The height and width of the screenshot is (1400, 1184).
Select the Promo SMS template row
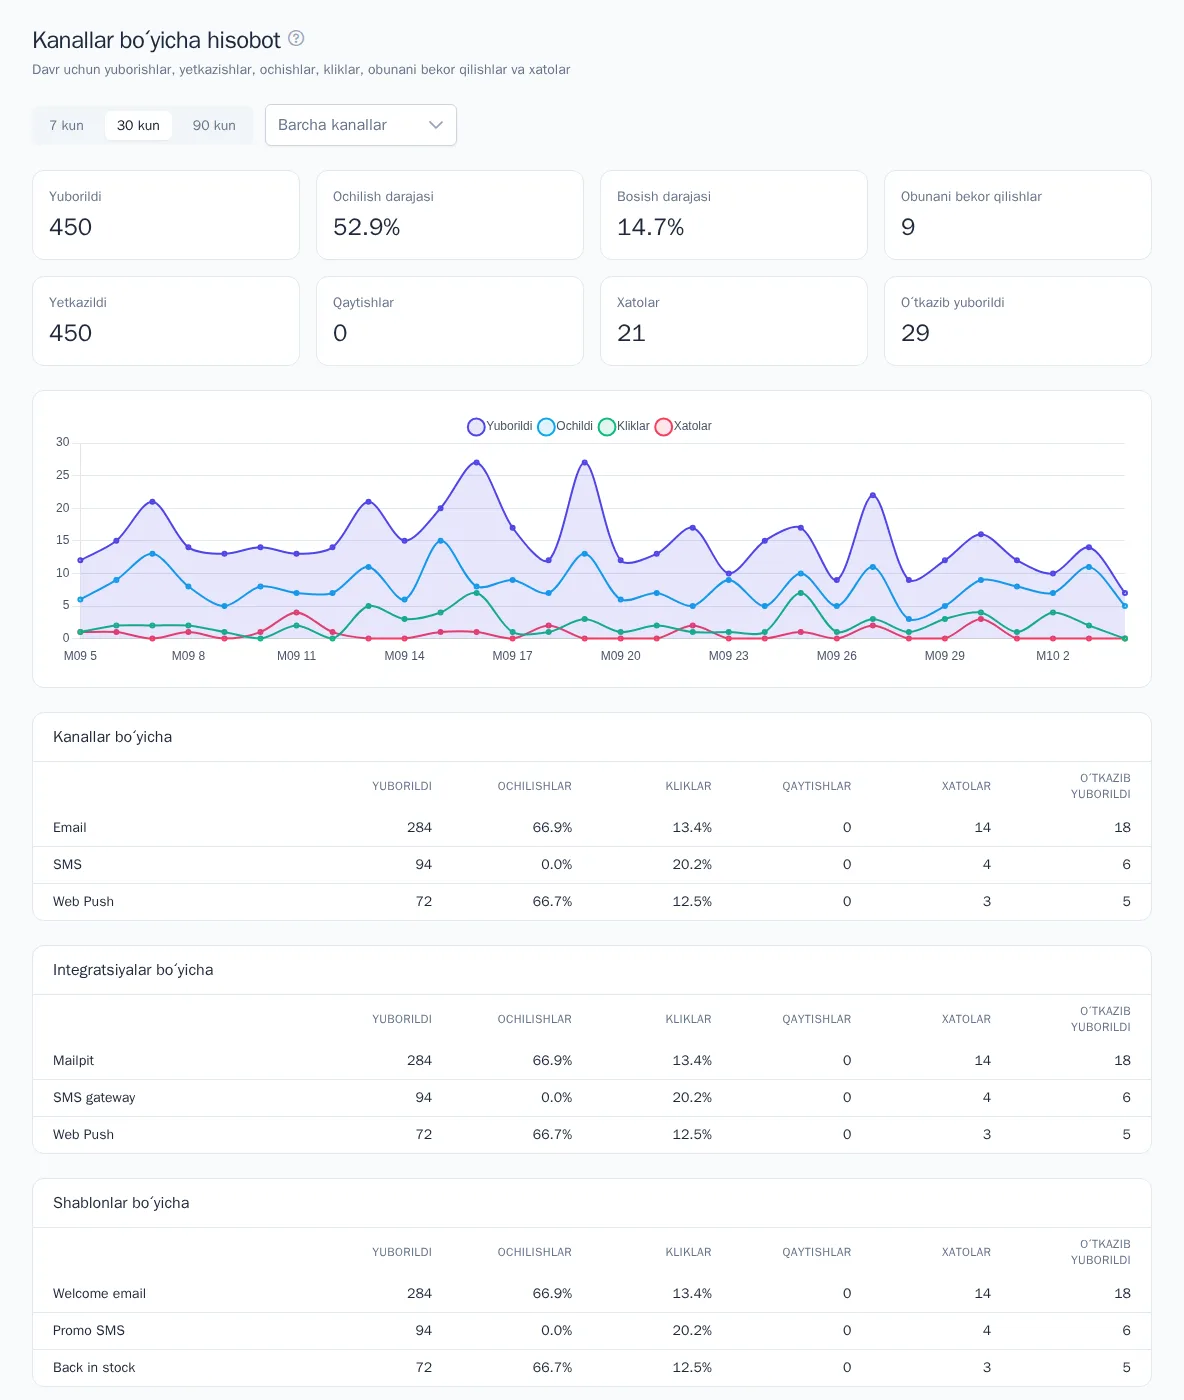click(x=592, y=1331)
